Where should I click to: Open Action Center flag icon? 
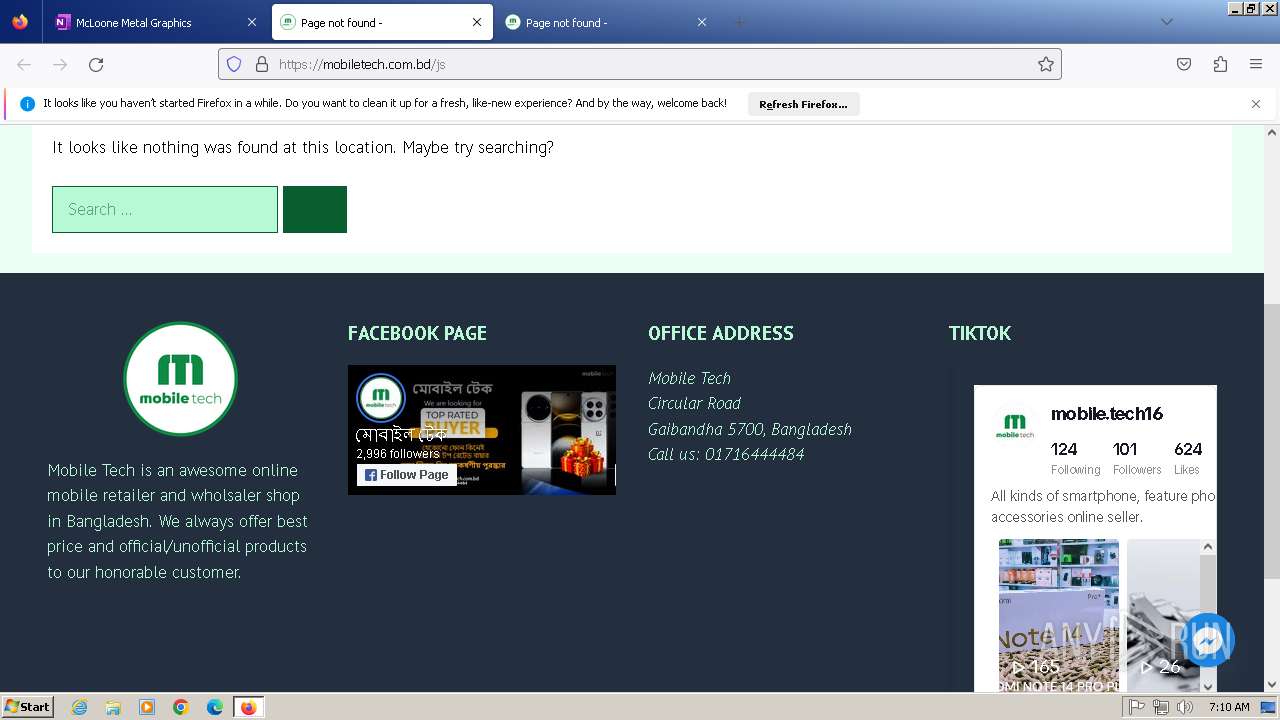point(1137,707)
